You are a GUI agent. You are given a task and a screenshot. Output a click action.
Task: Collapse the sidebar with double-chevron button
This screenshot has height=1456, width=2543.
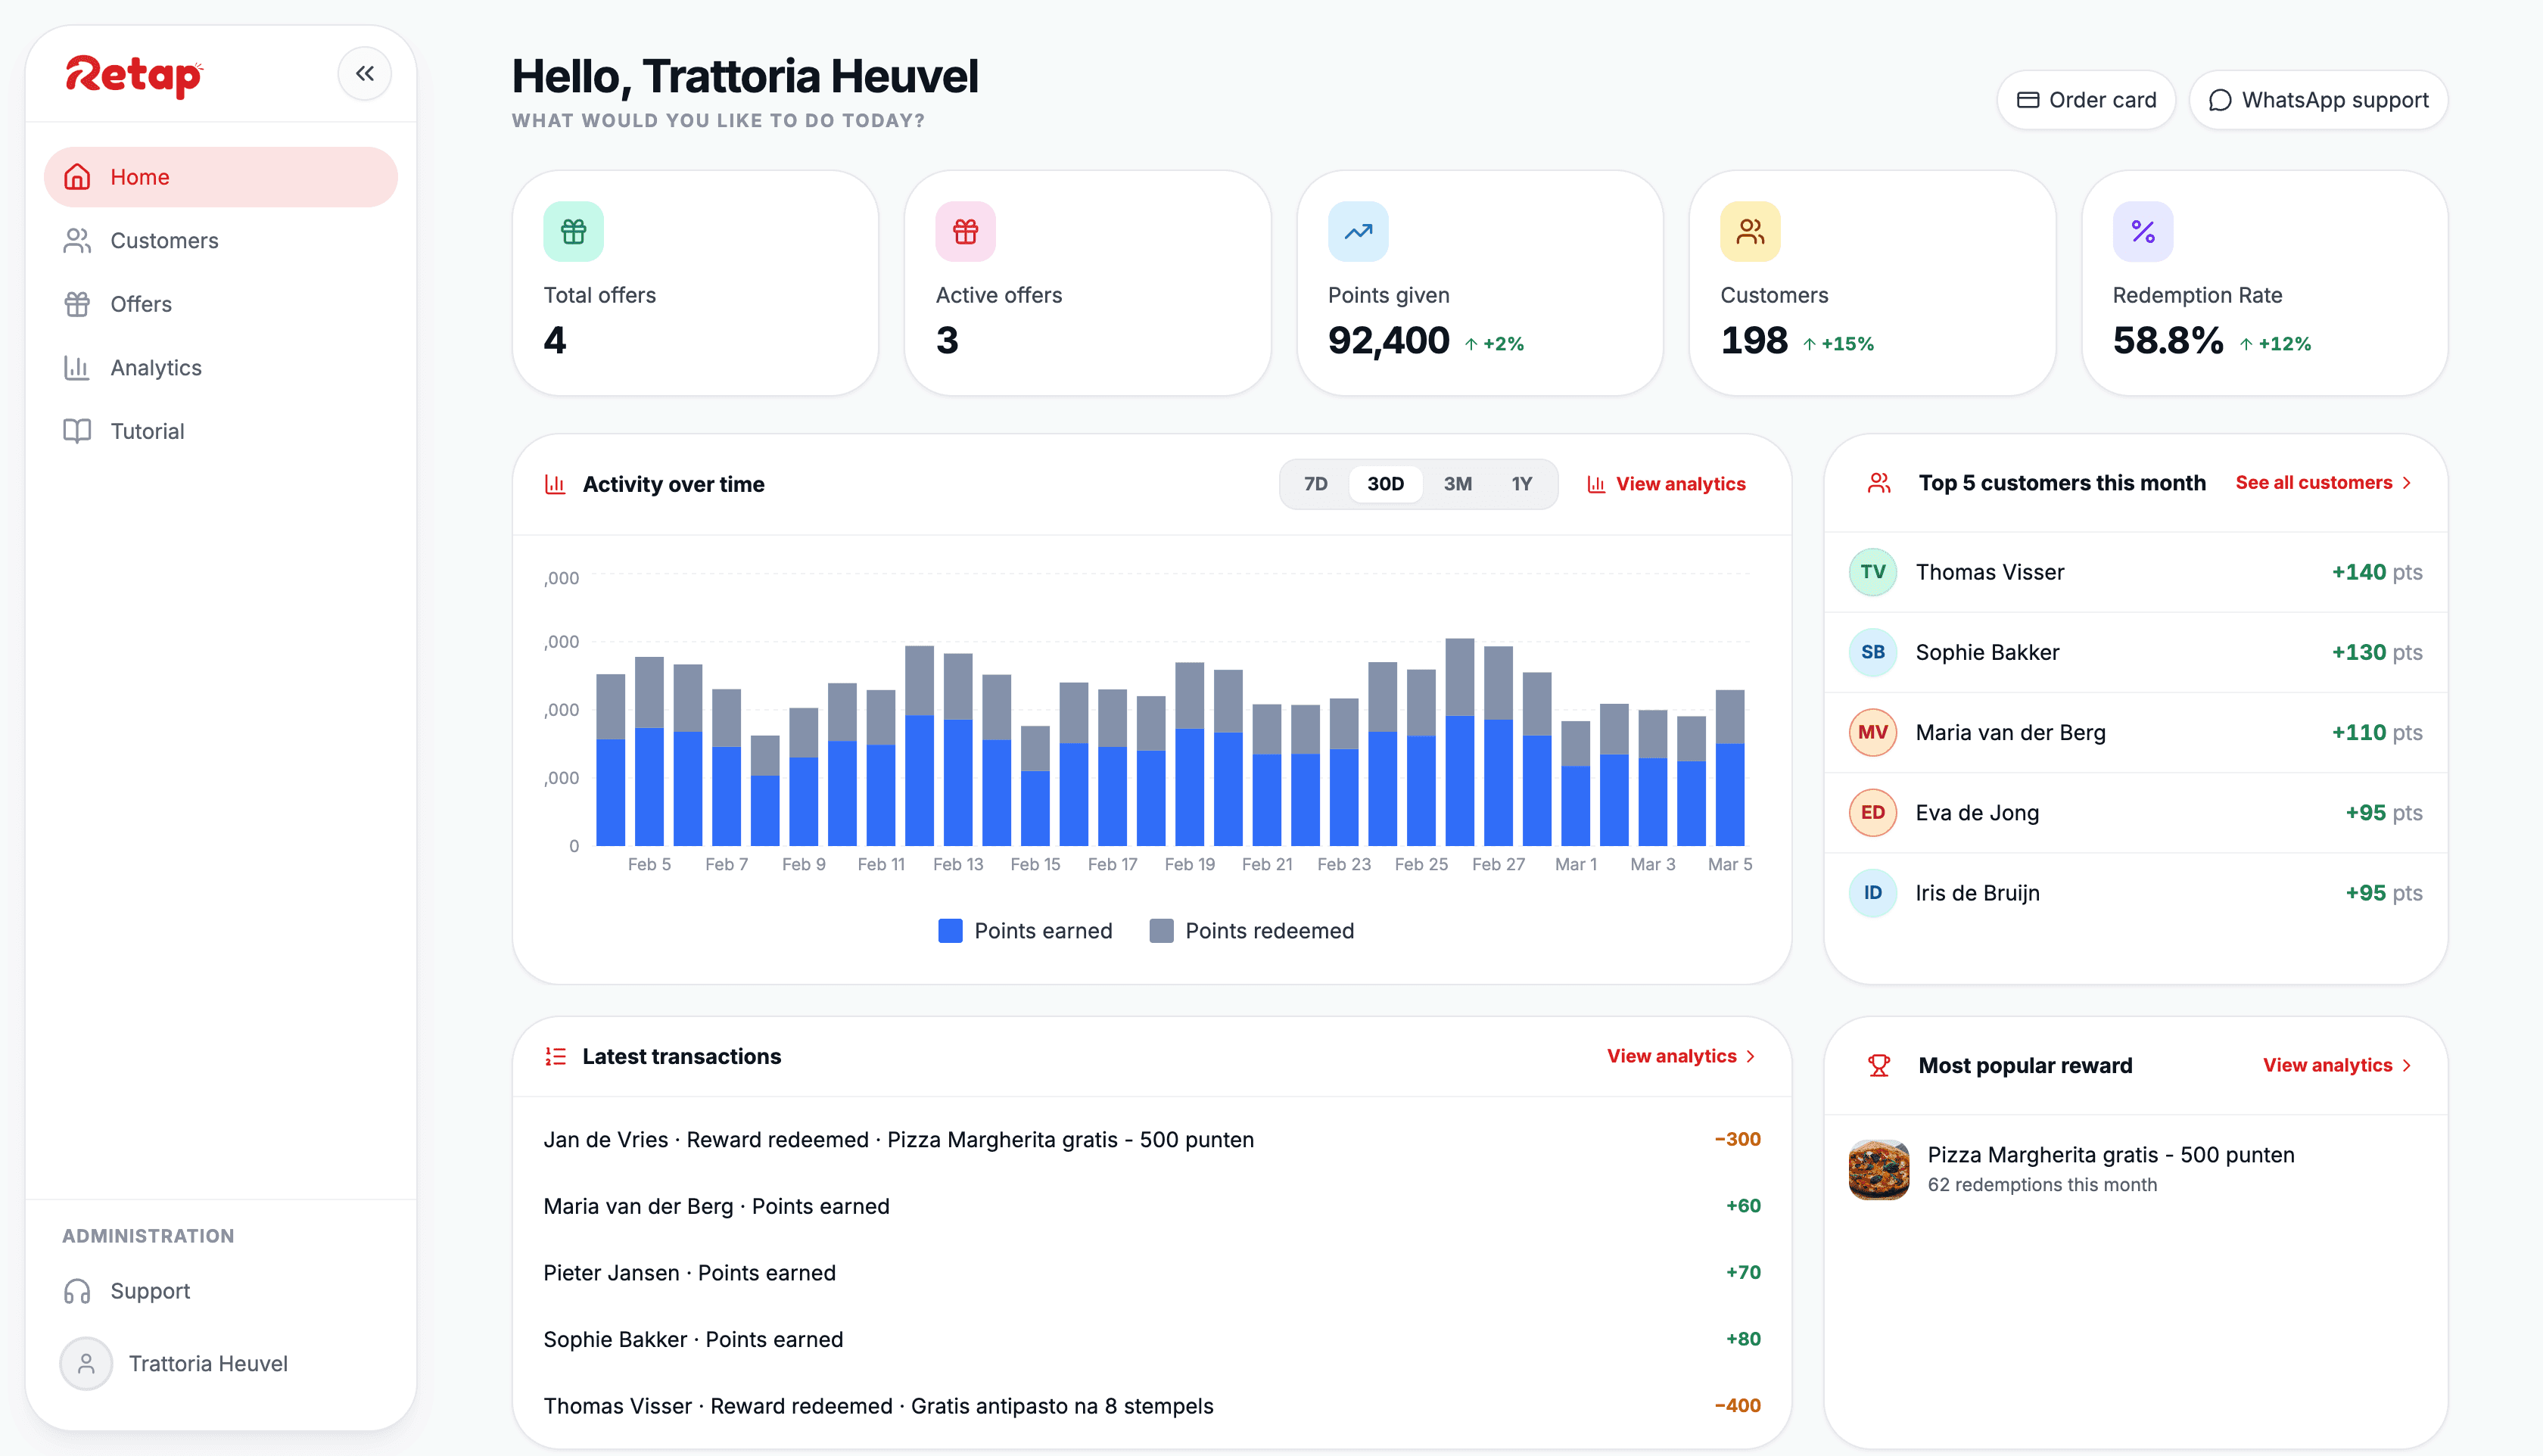364,73
